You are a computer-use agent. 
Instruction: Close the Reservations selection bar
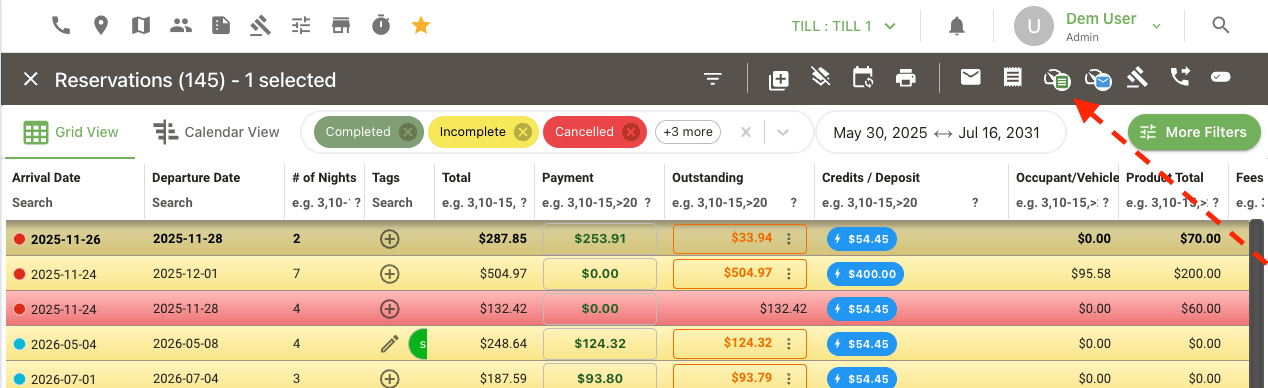pyautogui.click(x=31, y=79)
